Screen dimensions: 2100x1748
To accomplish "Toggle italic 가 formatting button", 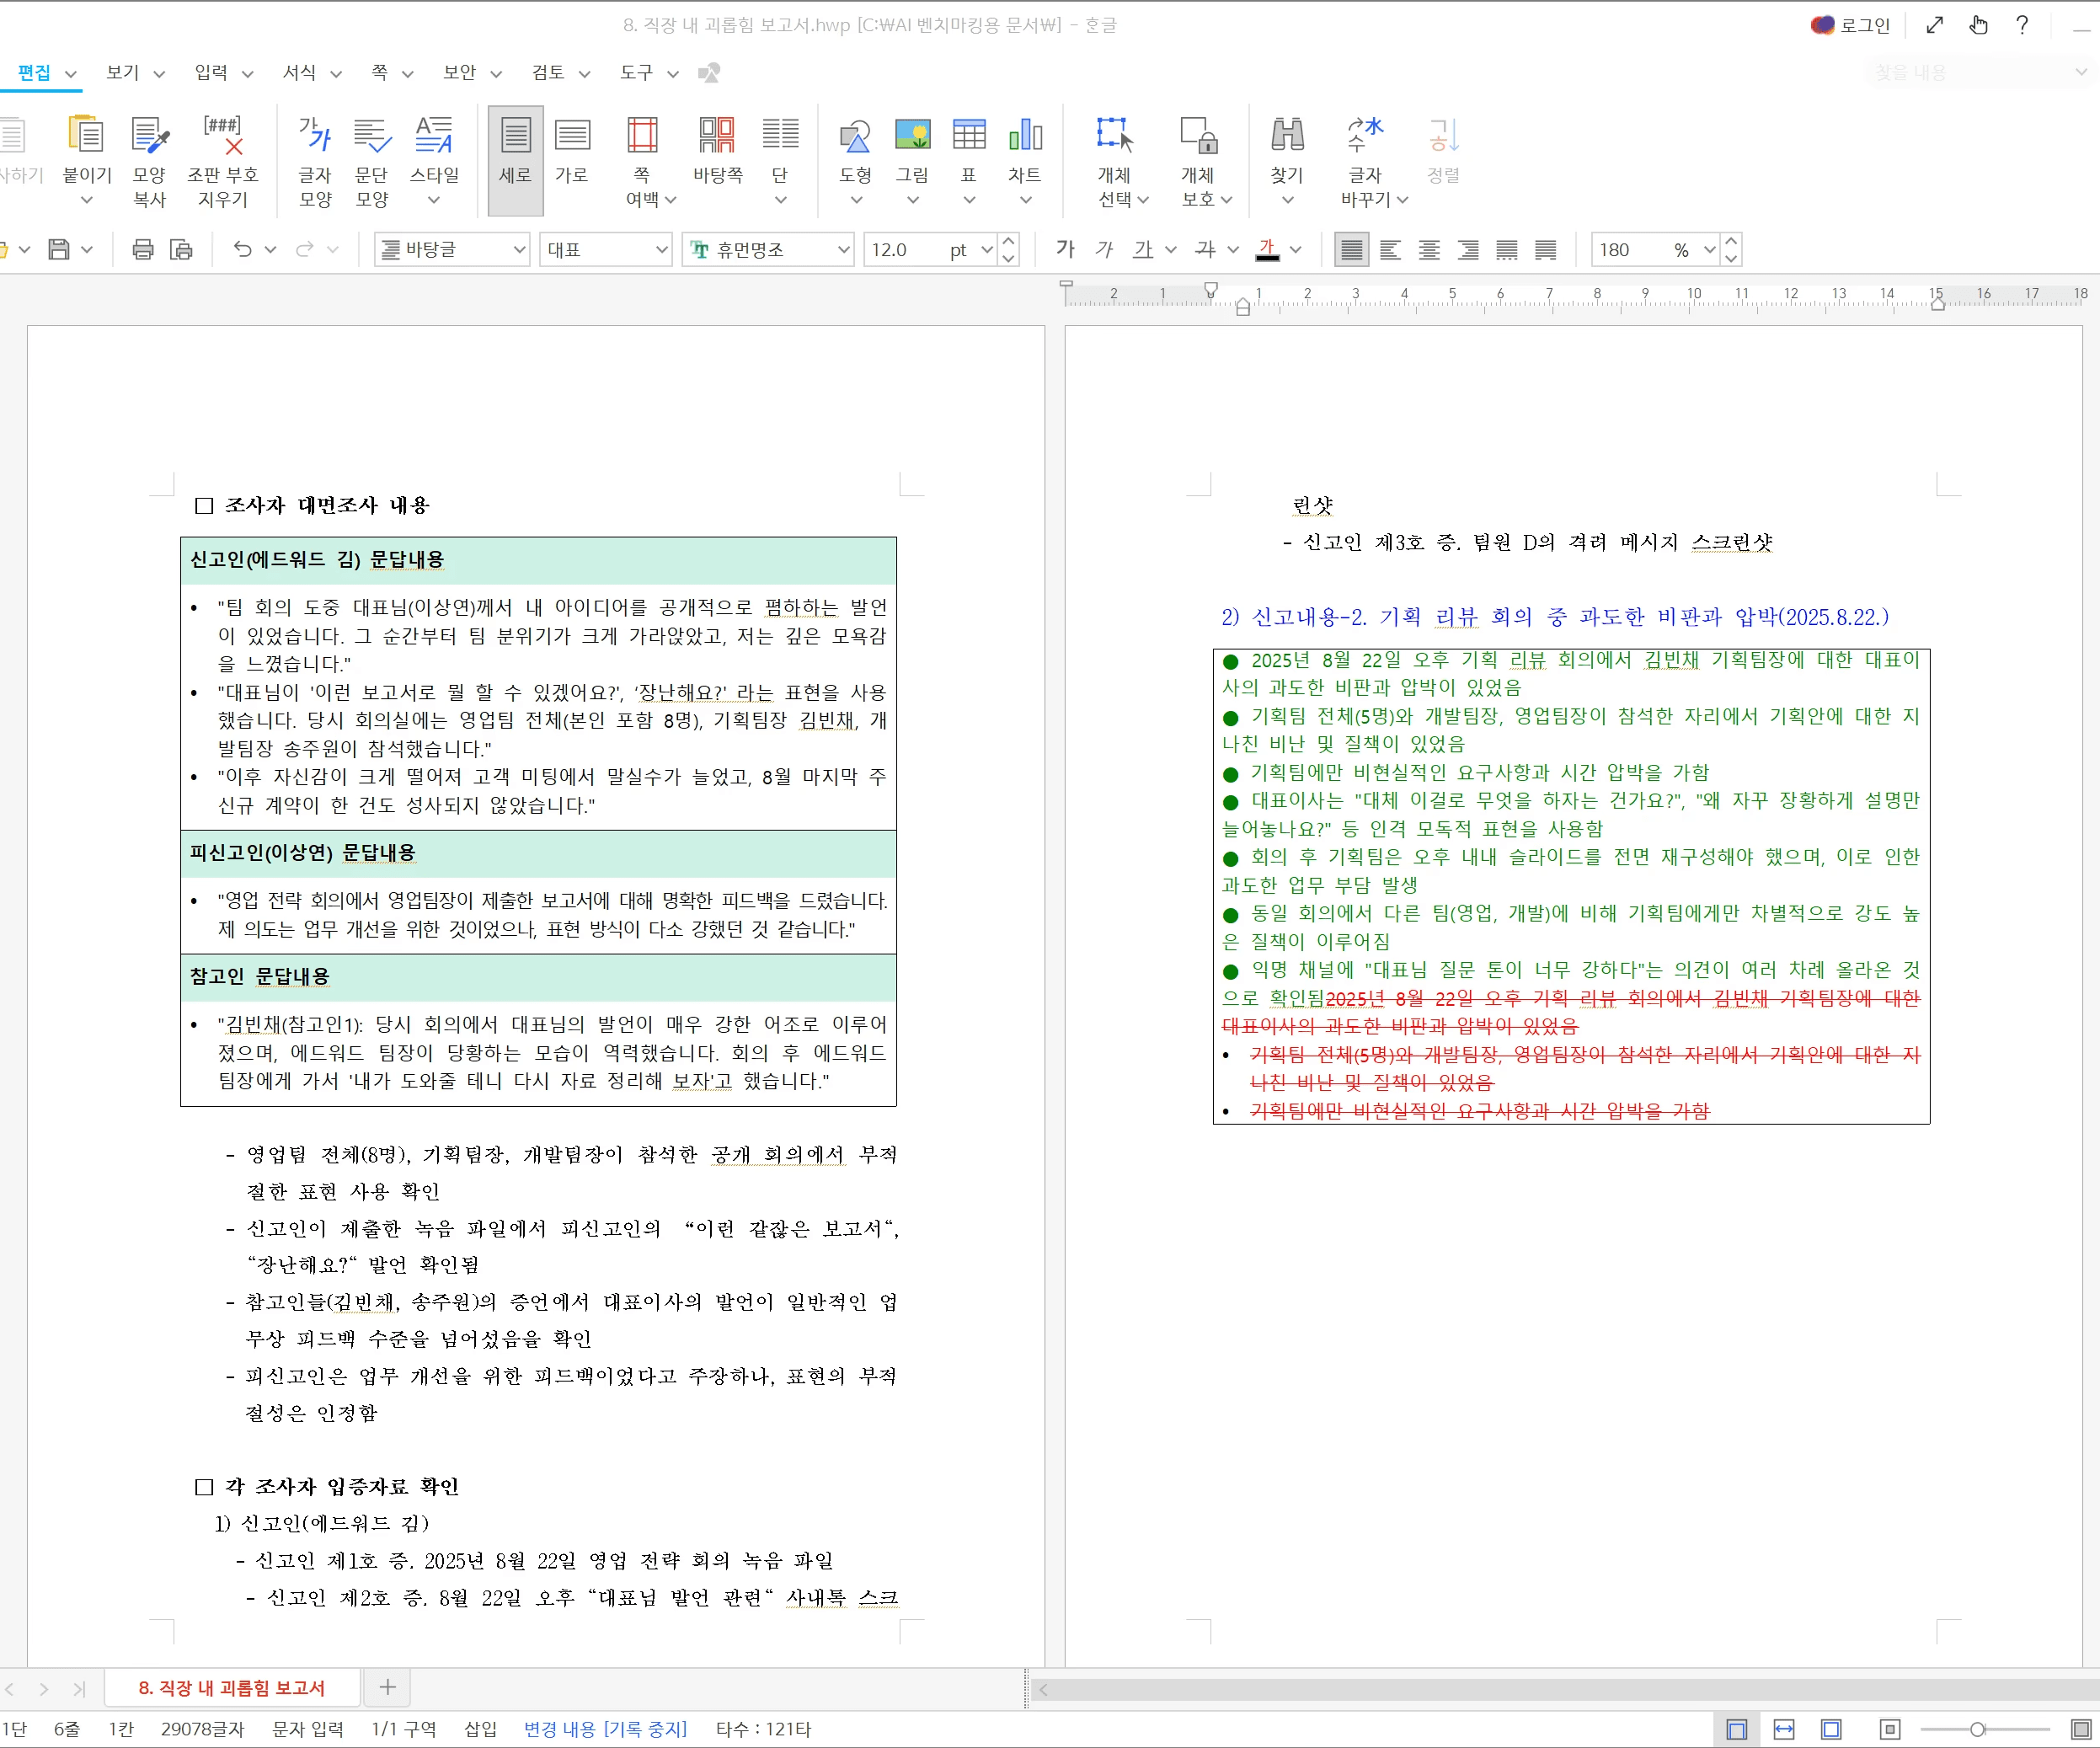I will pyautogui.click(x=1103, y=249).
